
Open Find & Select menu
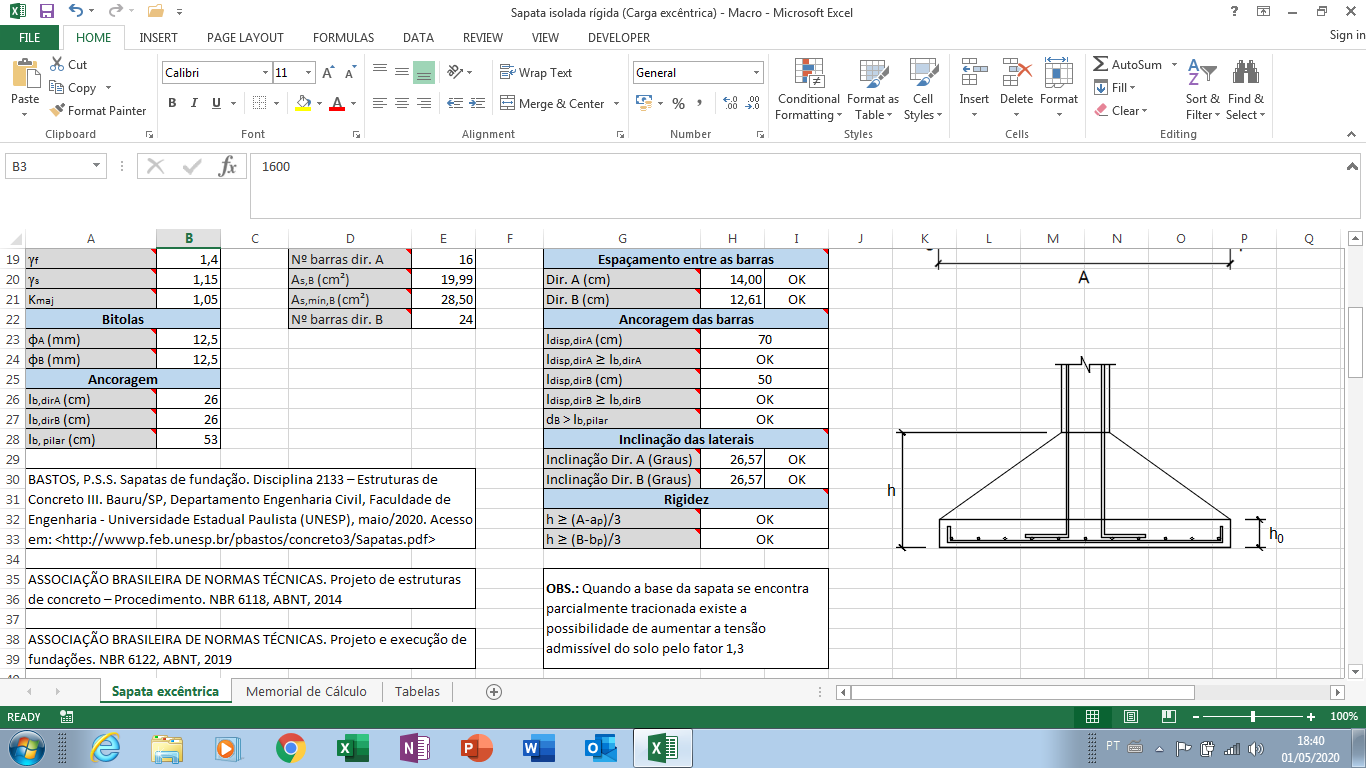[x=1246, y=89]
